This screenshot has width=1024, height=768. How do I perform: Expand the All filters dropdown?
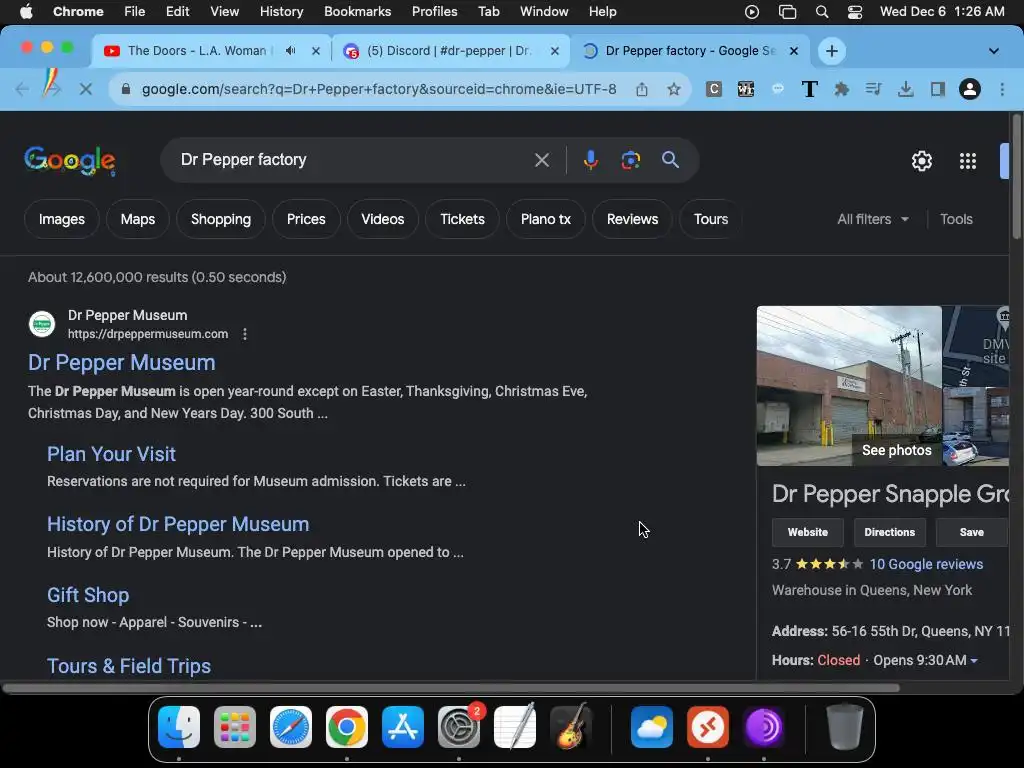click(873, 219)
